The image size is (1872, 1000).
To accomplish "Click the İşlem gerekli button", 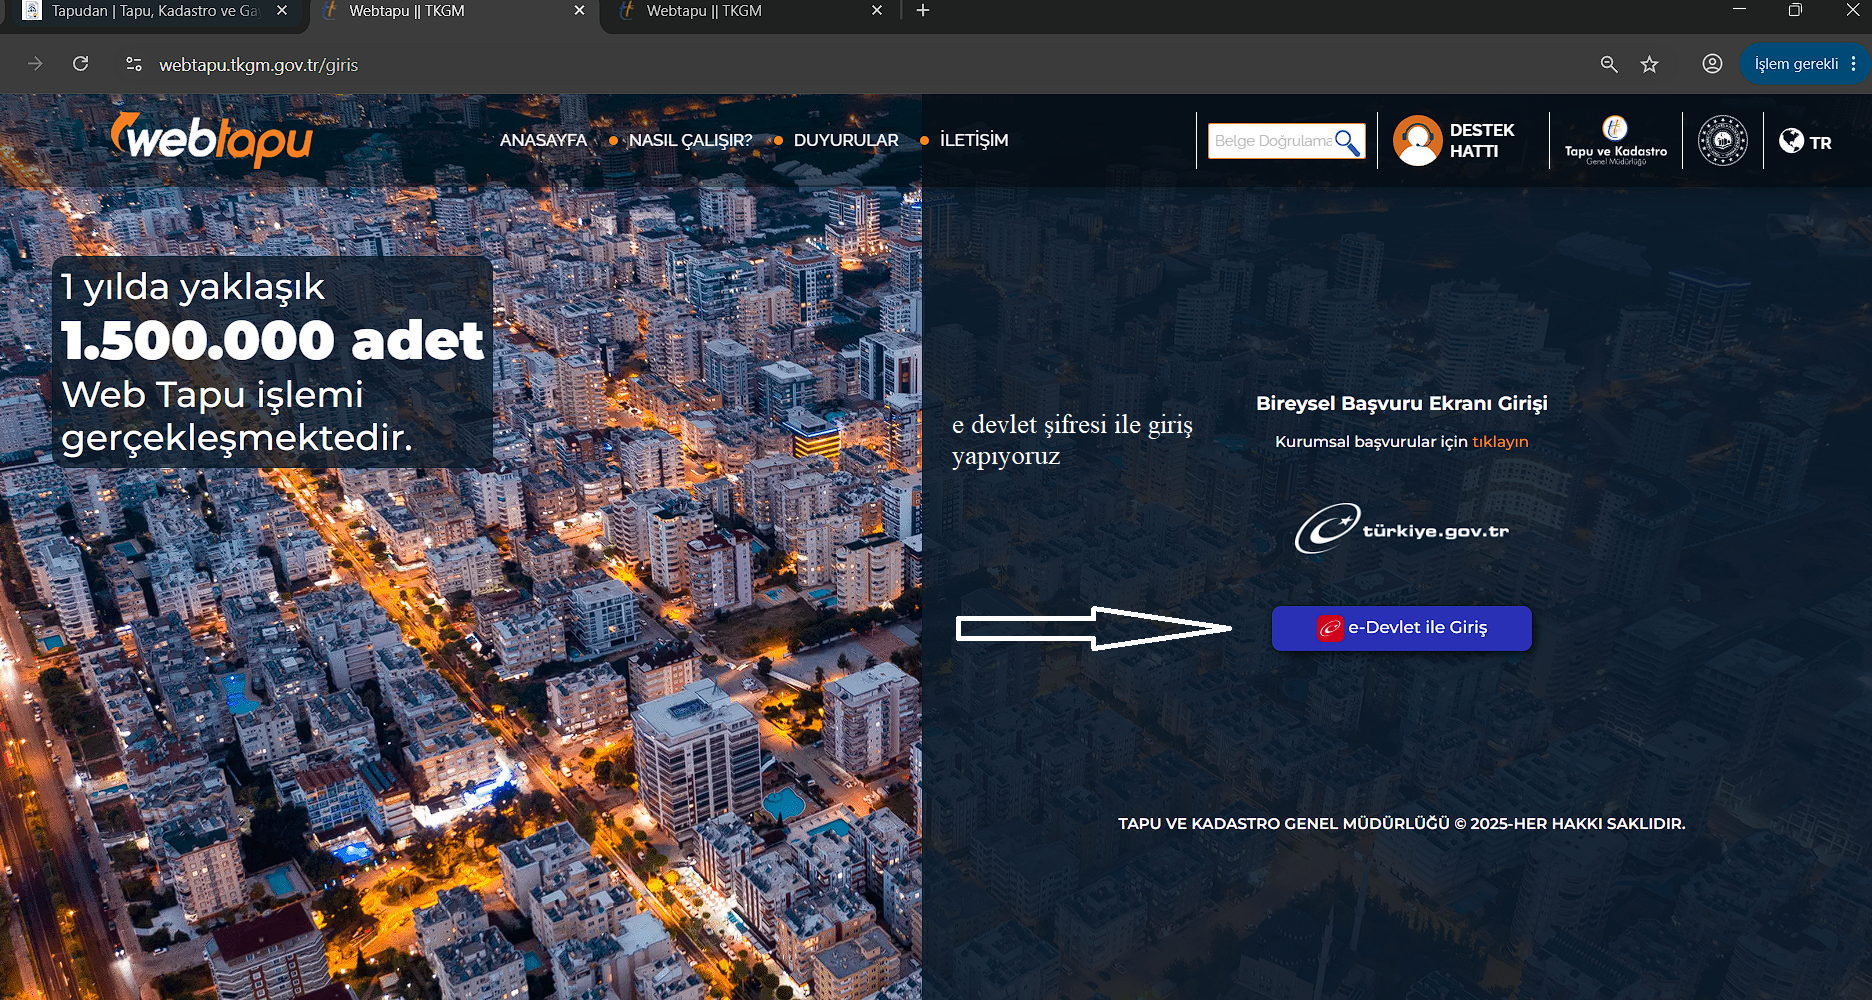I will point(1796,64).
